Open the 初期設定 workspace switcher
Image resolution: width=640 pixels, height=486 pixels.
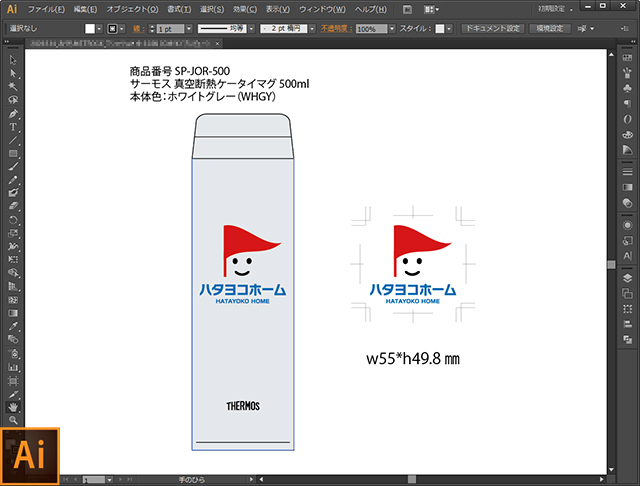[555, 9]
